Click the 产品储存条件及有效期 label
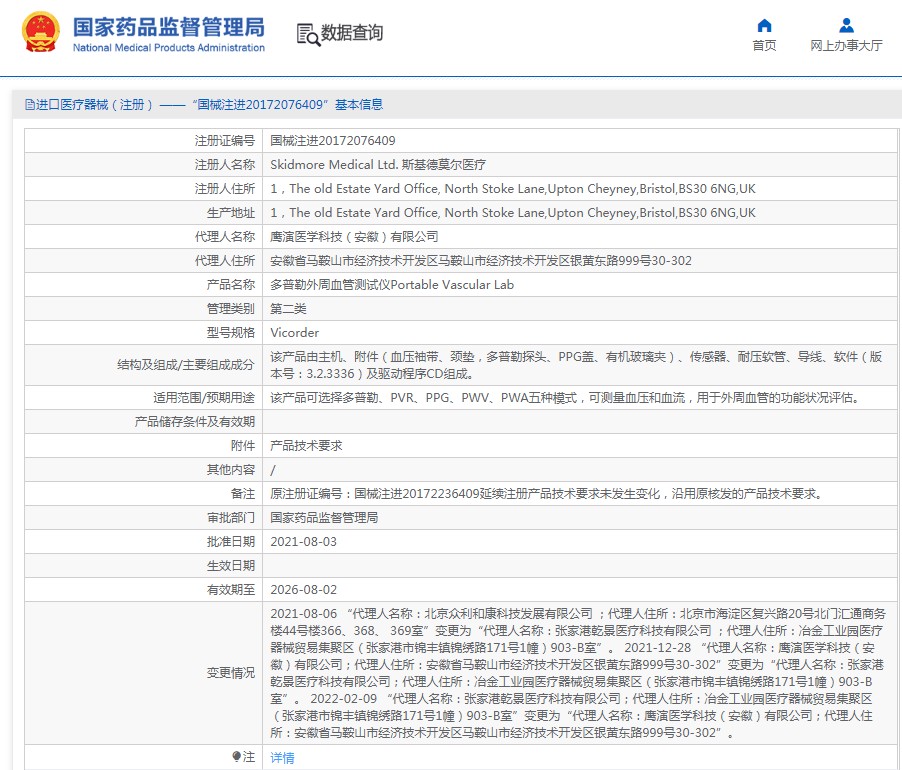The width and height of the screenshot is (902, 770). click(x=194, y=422)
